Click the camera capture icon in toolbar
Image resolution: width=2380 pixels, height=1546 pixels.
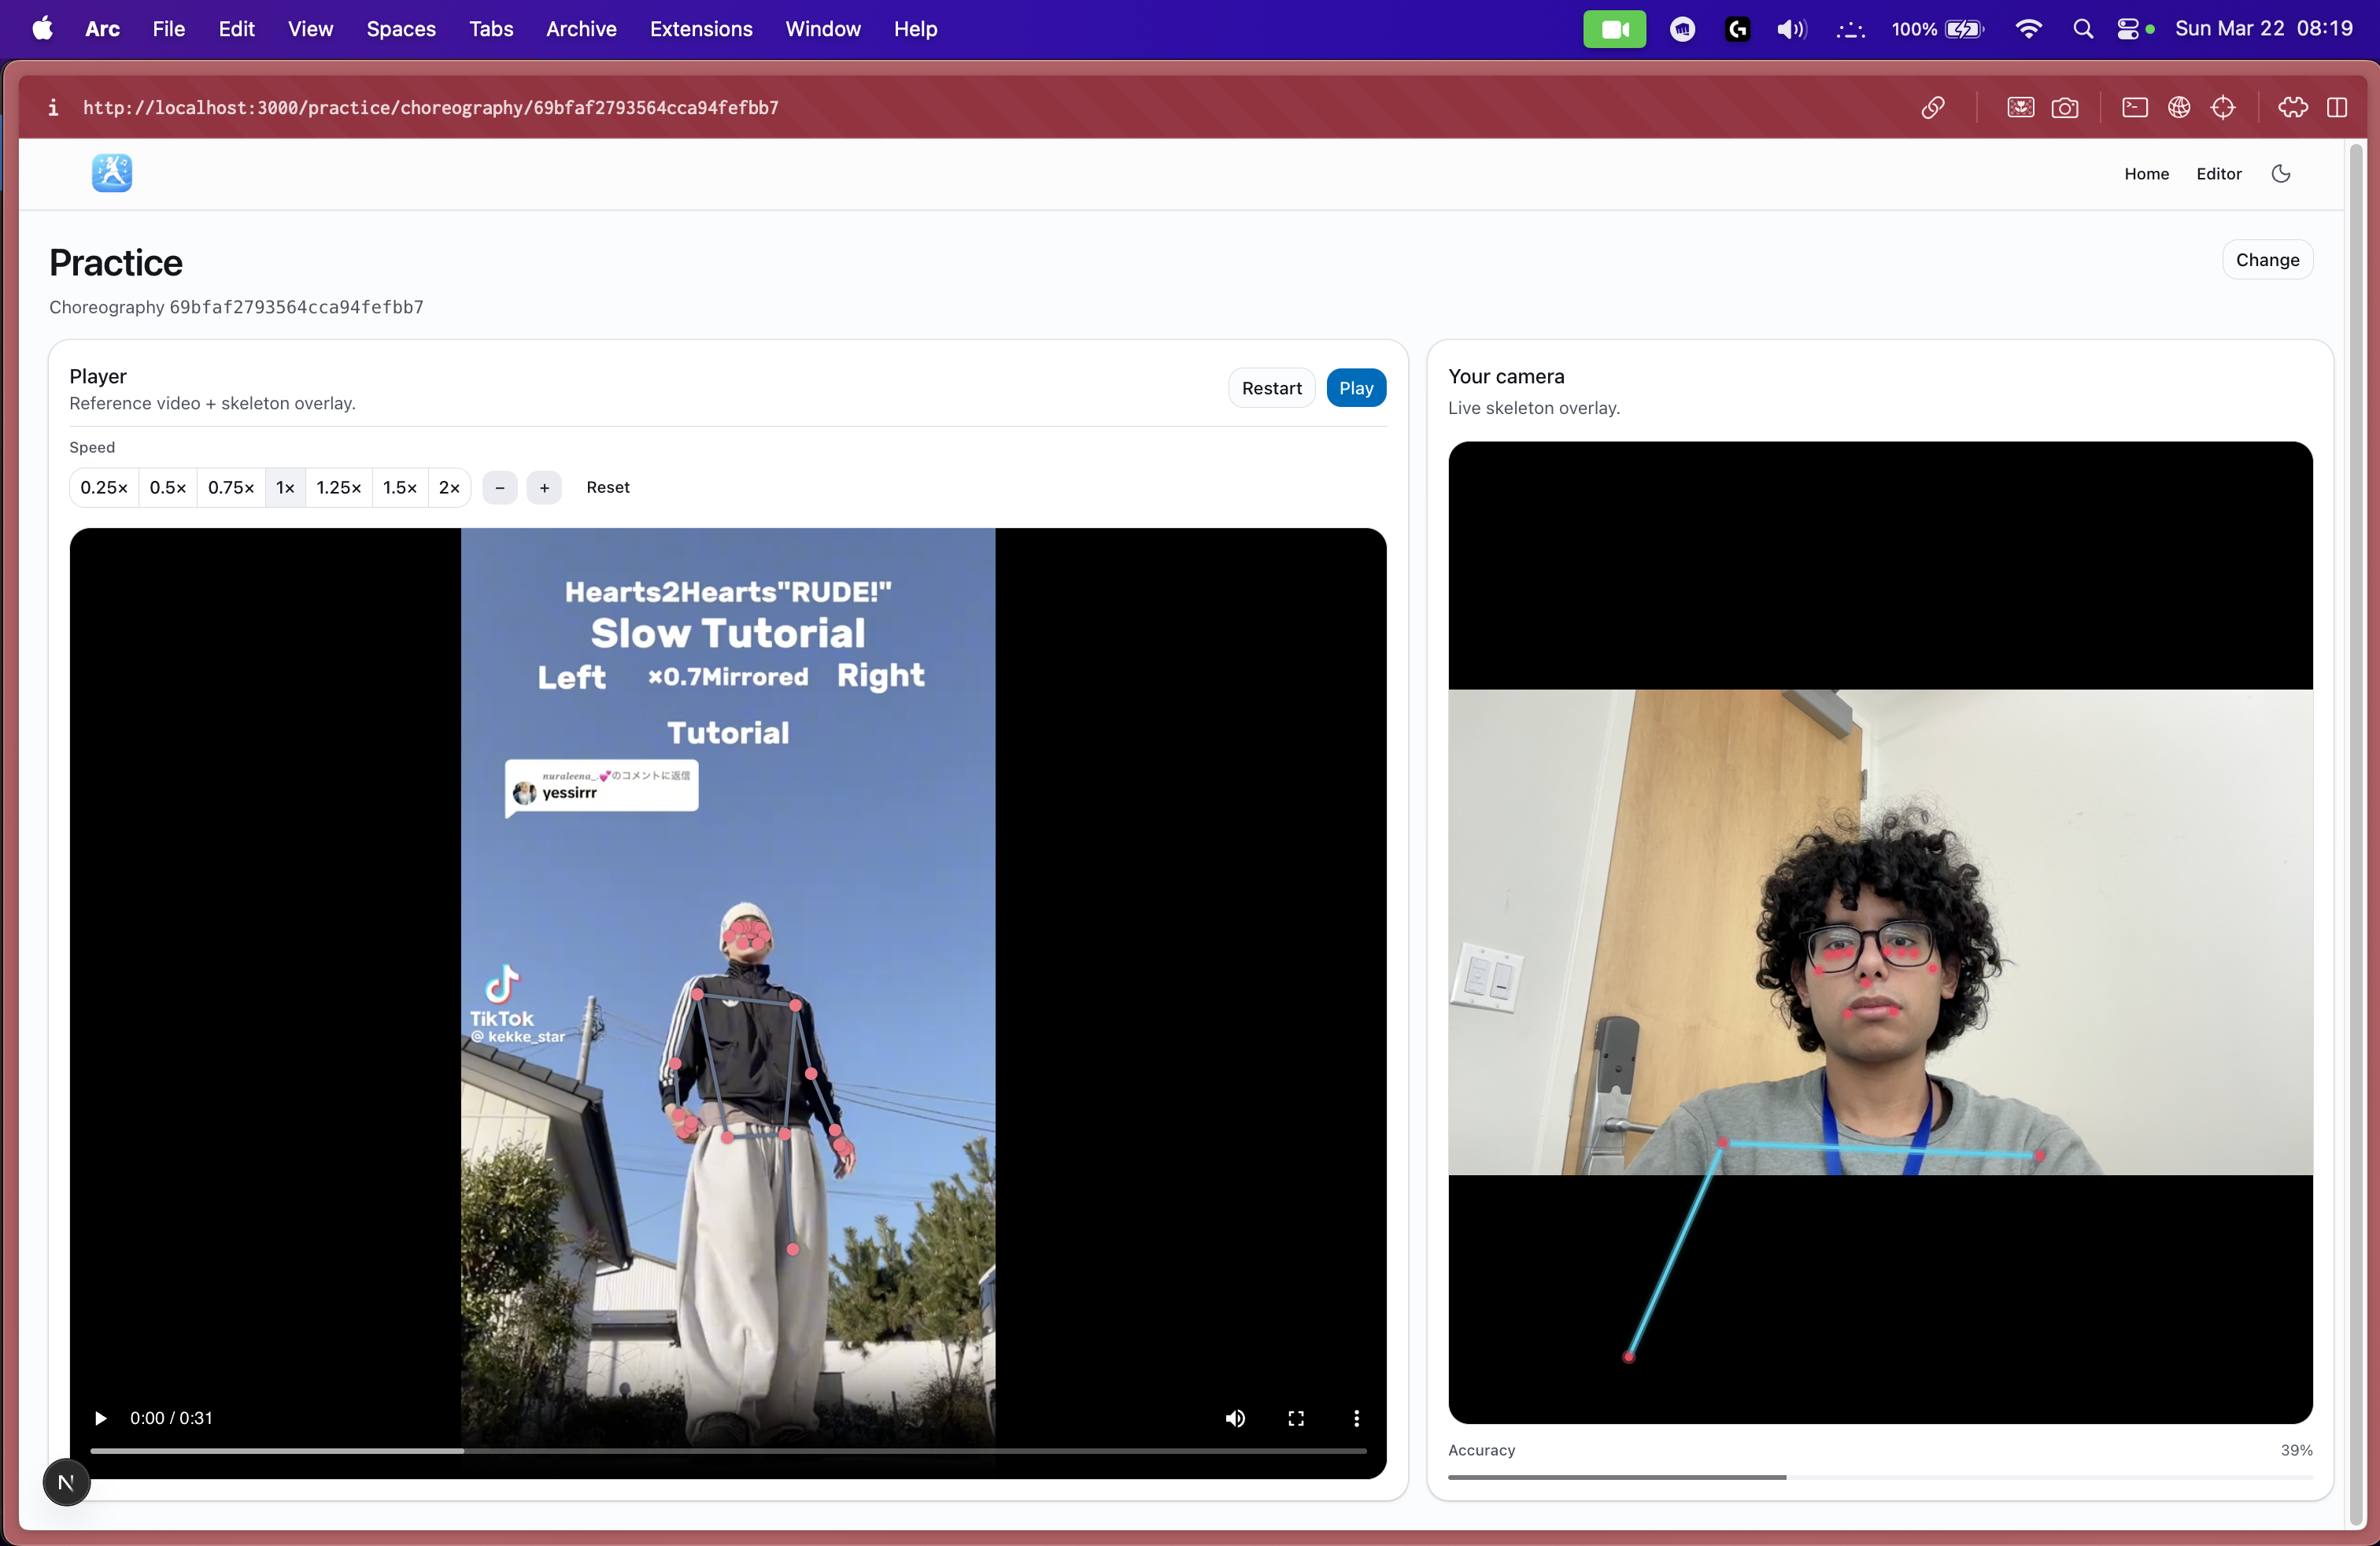pyautogui.click(x=2064, y=108)
